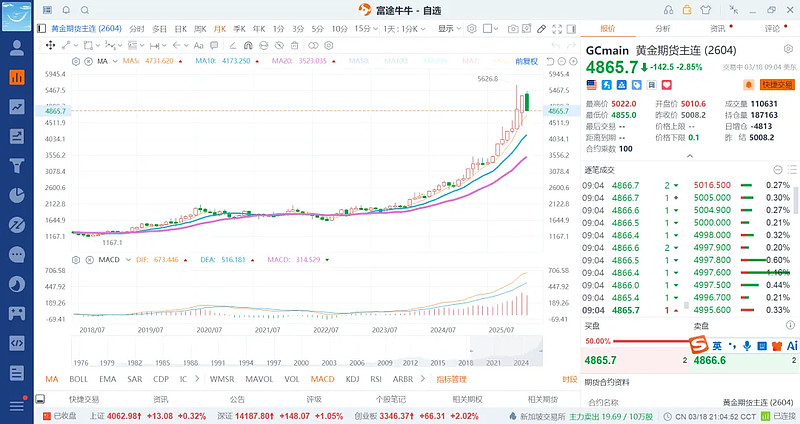
Task: Open the skin theme shirt icon
Action: point(706,10)
